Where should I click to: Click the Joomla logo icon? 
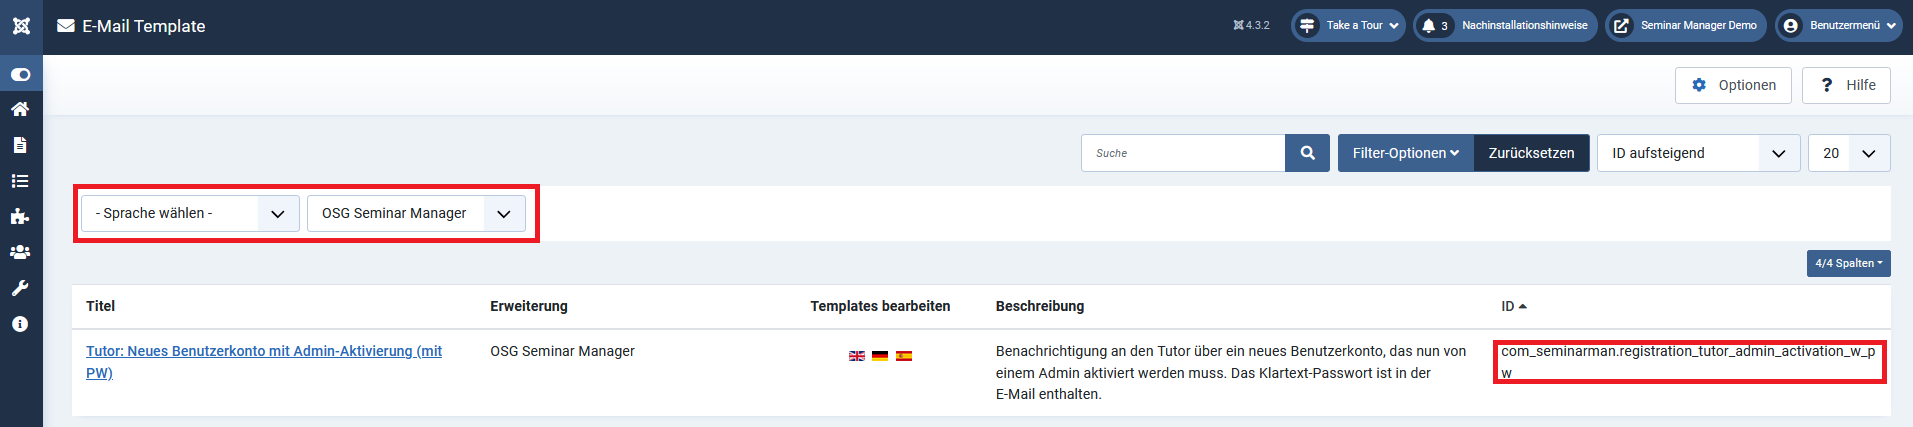[x=21, y=26]
